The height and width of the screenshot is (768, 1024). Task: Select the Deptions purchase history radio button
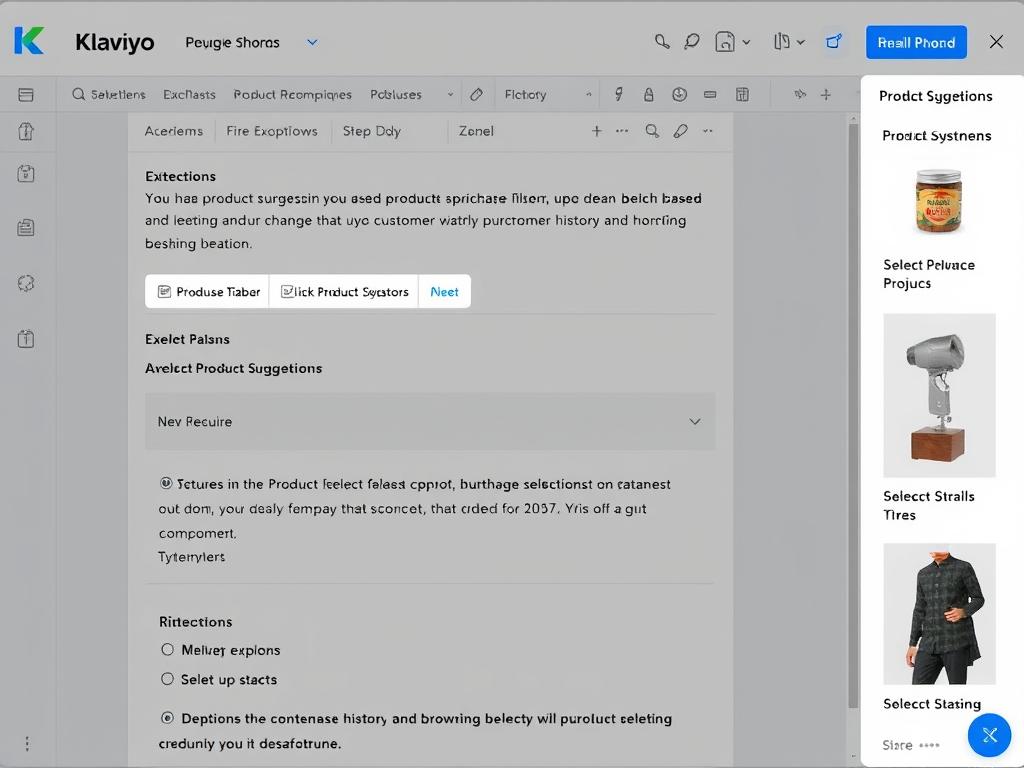click(x=167, y=718)
